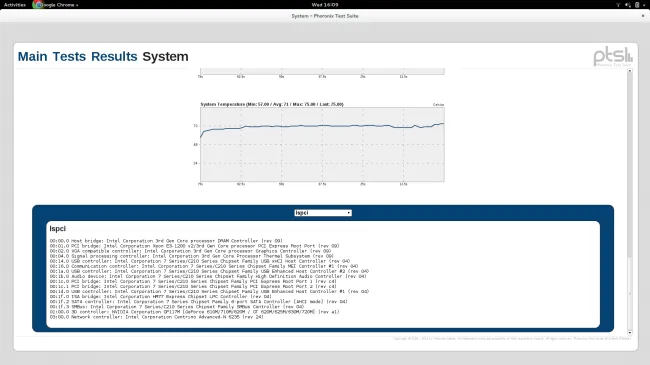This screenshot has height=365, width=650.
Task: Open the Results section
Action: (x=114, y=56)
